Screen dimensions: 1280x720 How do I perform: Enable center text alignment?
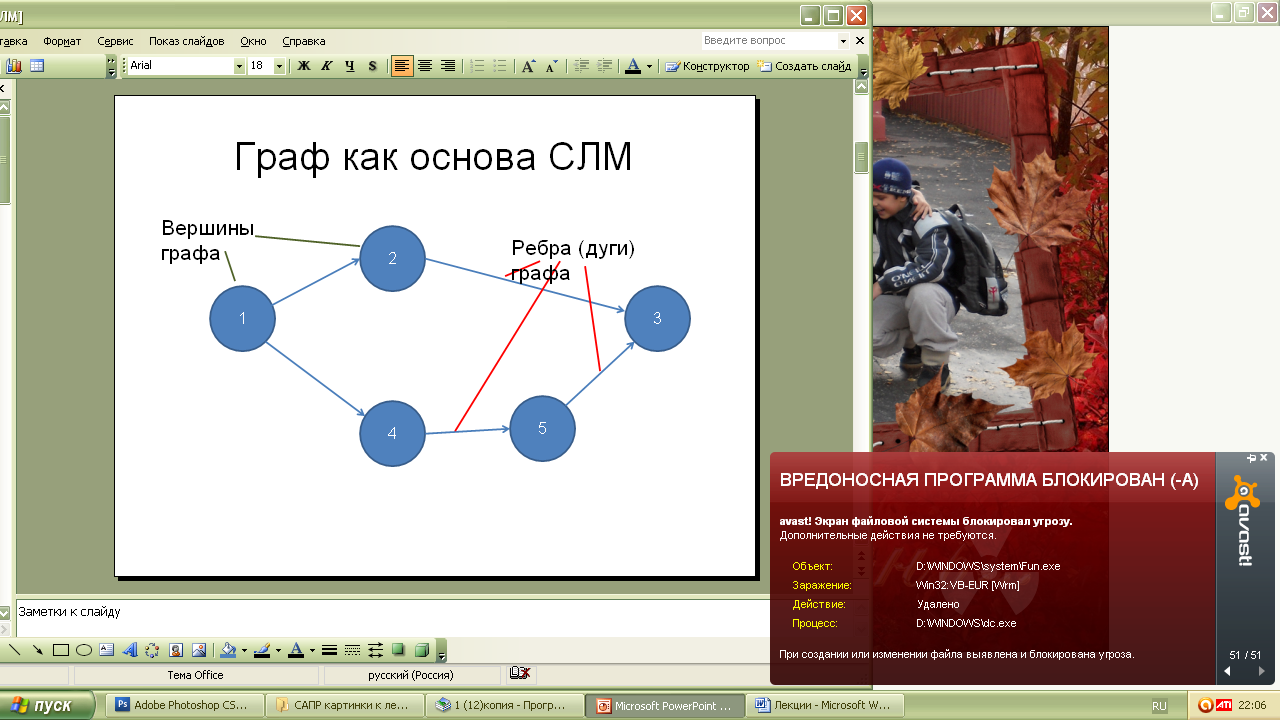click(425, 66)
